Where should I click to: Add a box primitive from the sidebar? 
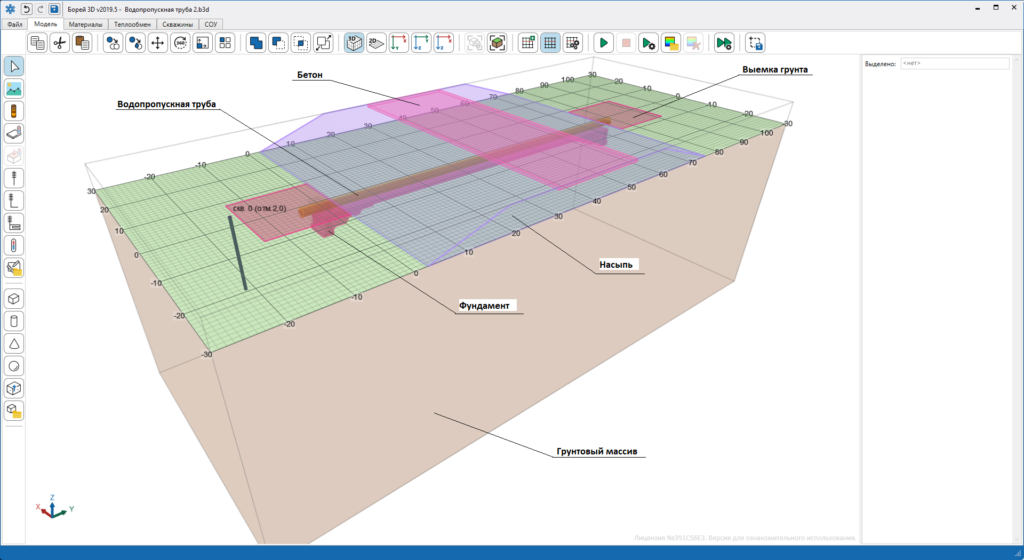pos(14,299)
